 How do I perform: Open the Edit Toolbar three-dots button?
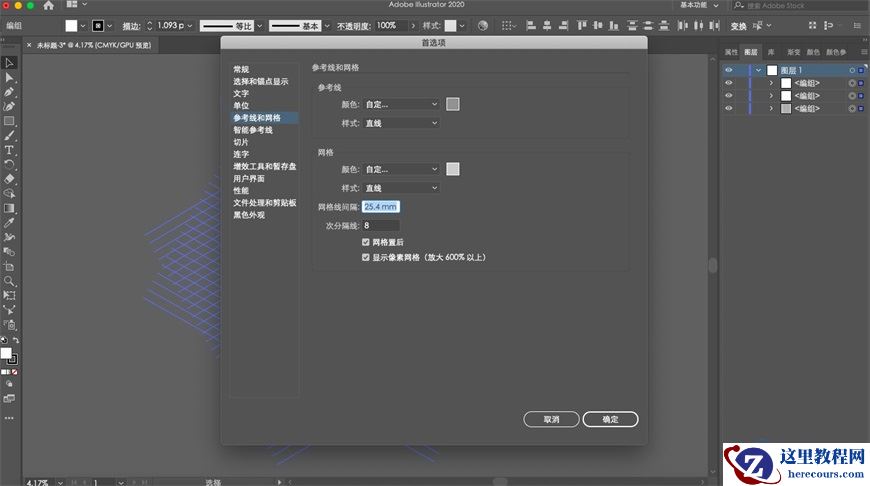coord(9,418)
